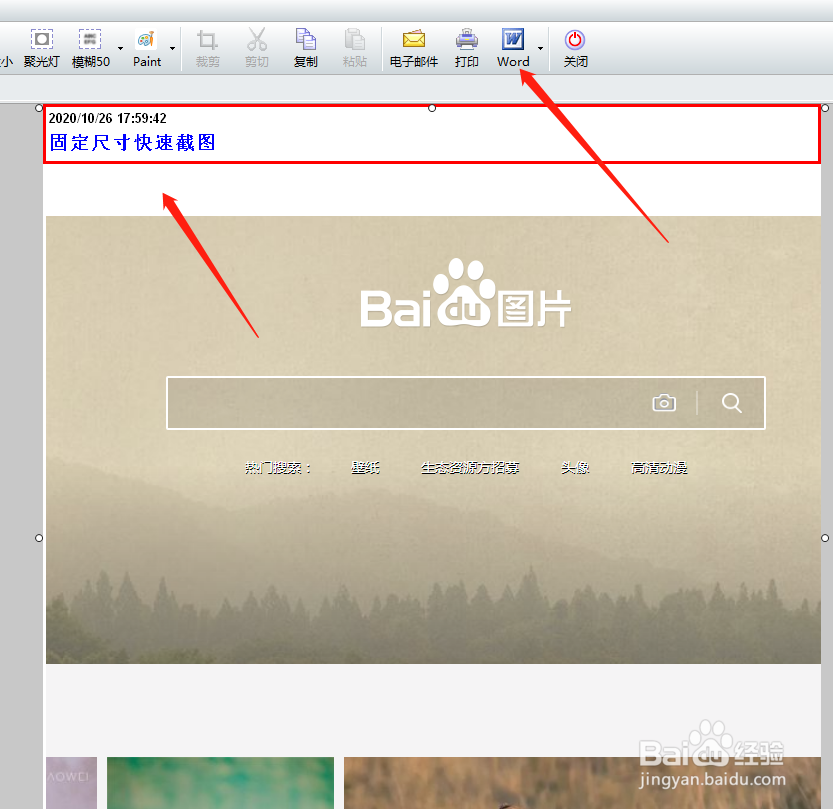The height and width of the screenshot is (809, 833).
Task: Select the 聚光灯 spotlight tool
Action: coord(41,48)
